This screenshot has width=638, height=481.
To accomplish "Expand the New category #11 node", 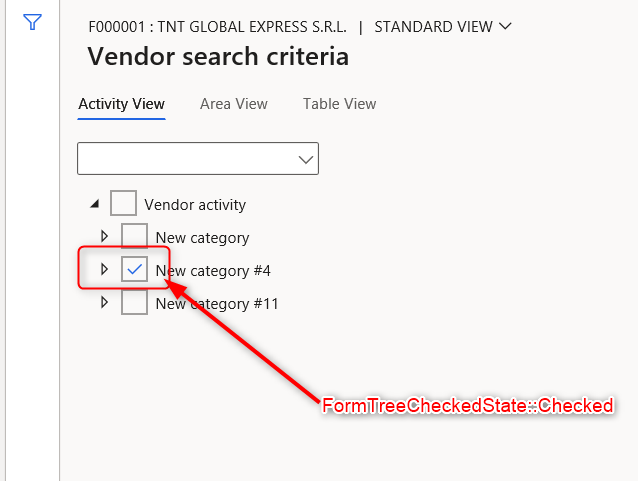I will point(104,303).
